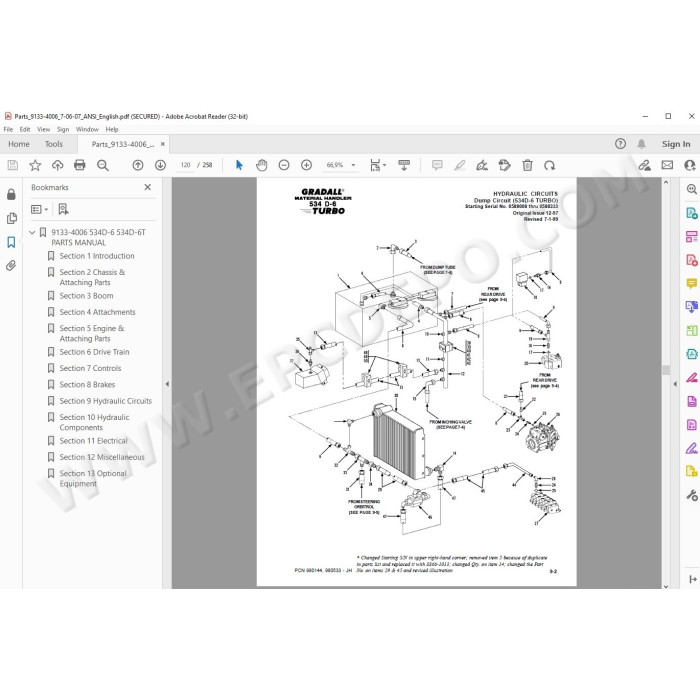Viewport: 700px width, 700px height.
Task: Open the Edit menu
Action: (25, 129)
